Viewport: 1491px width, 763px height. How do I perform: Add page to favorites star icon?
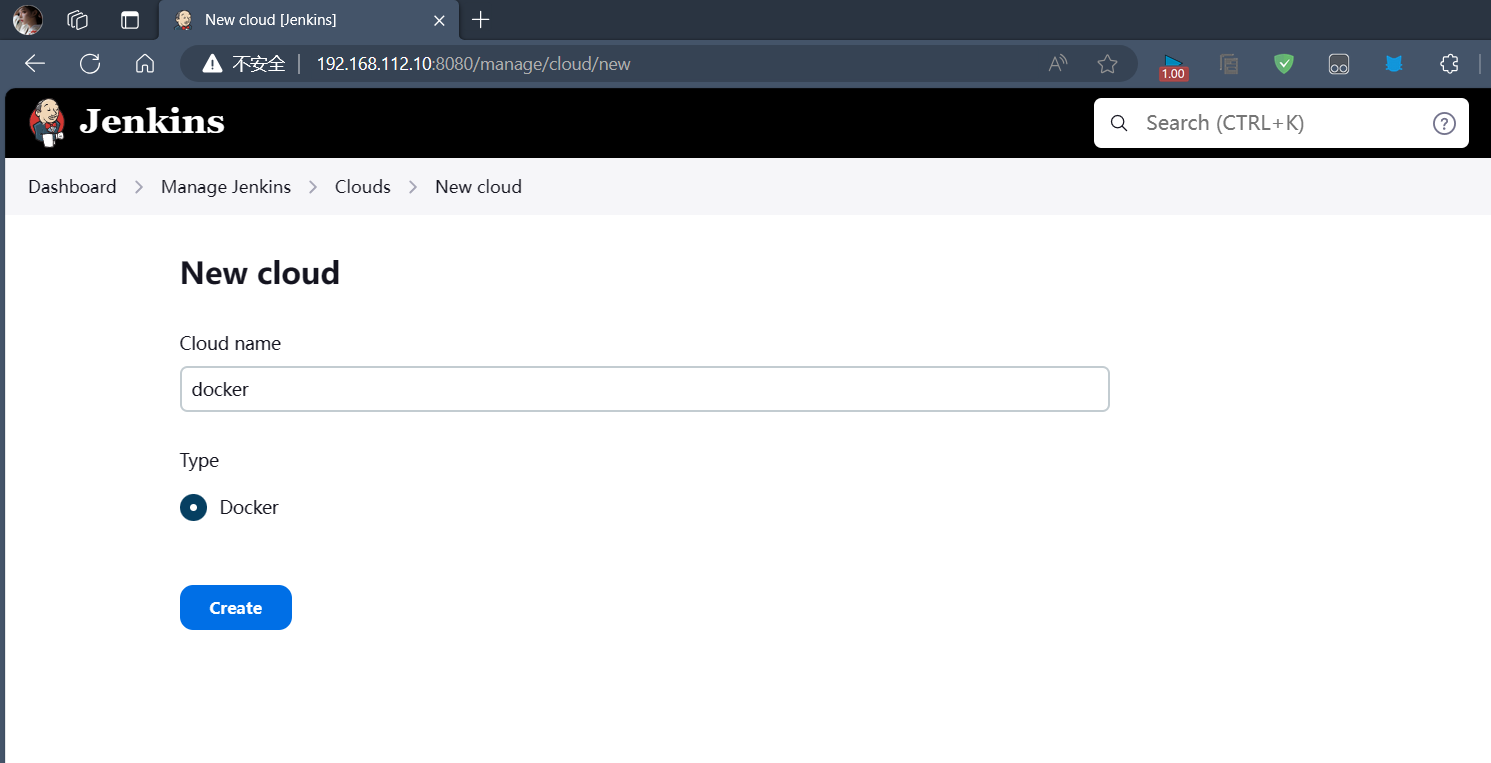(x=1107, y=64)
